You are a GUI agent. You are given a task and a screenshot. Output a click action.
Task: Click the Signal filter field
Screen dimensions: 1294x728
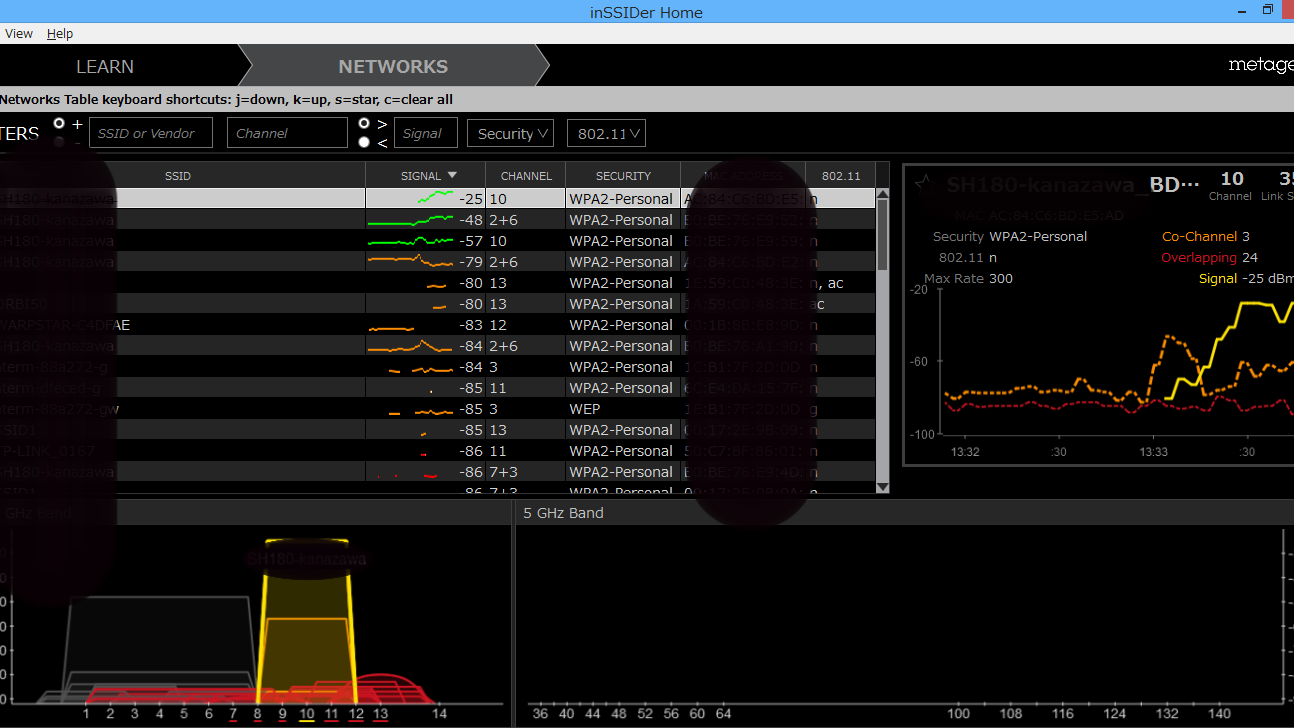[425, 133]
